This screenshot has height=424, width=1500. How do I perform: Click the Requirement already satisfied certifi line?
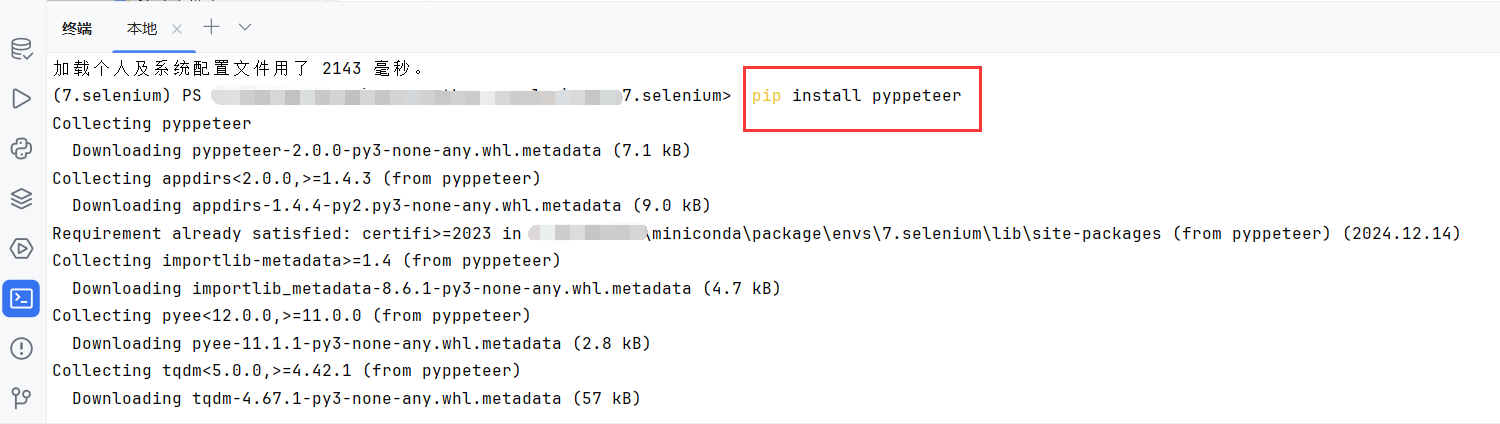[755, 233]
